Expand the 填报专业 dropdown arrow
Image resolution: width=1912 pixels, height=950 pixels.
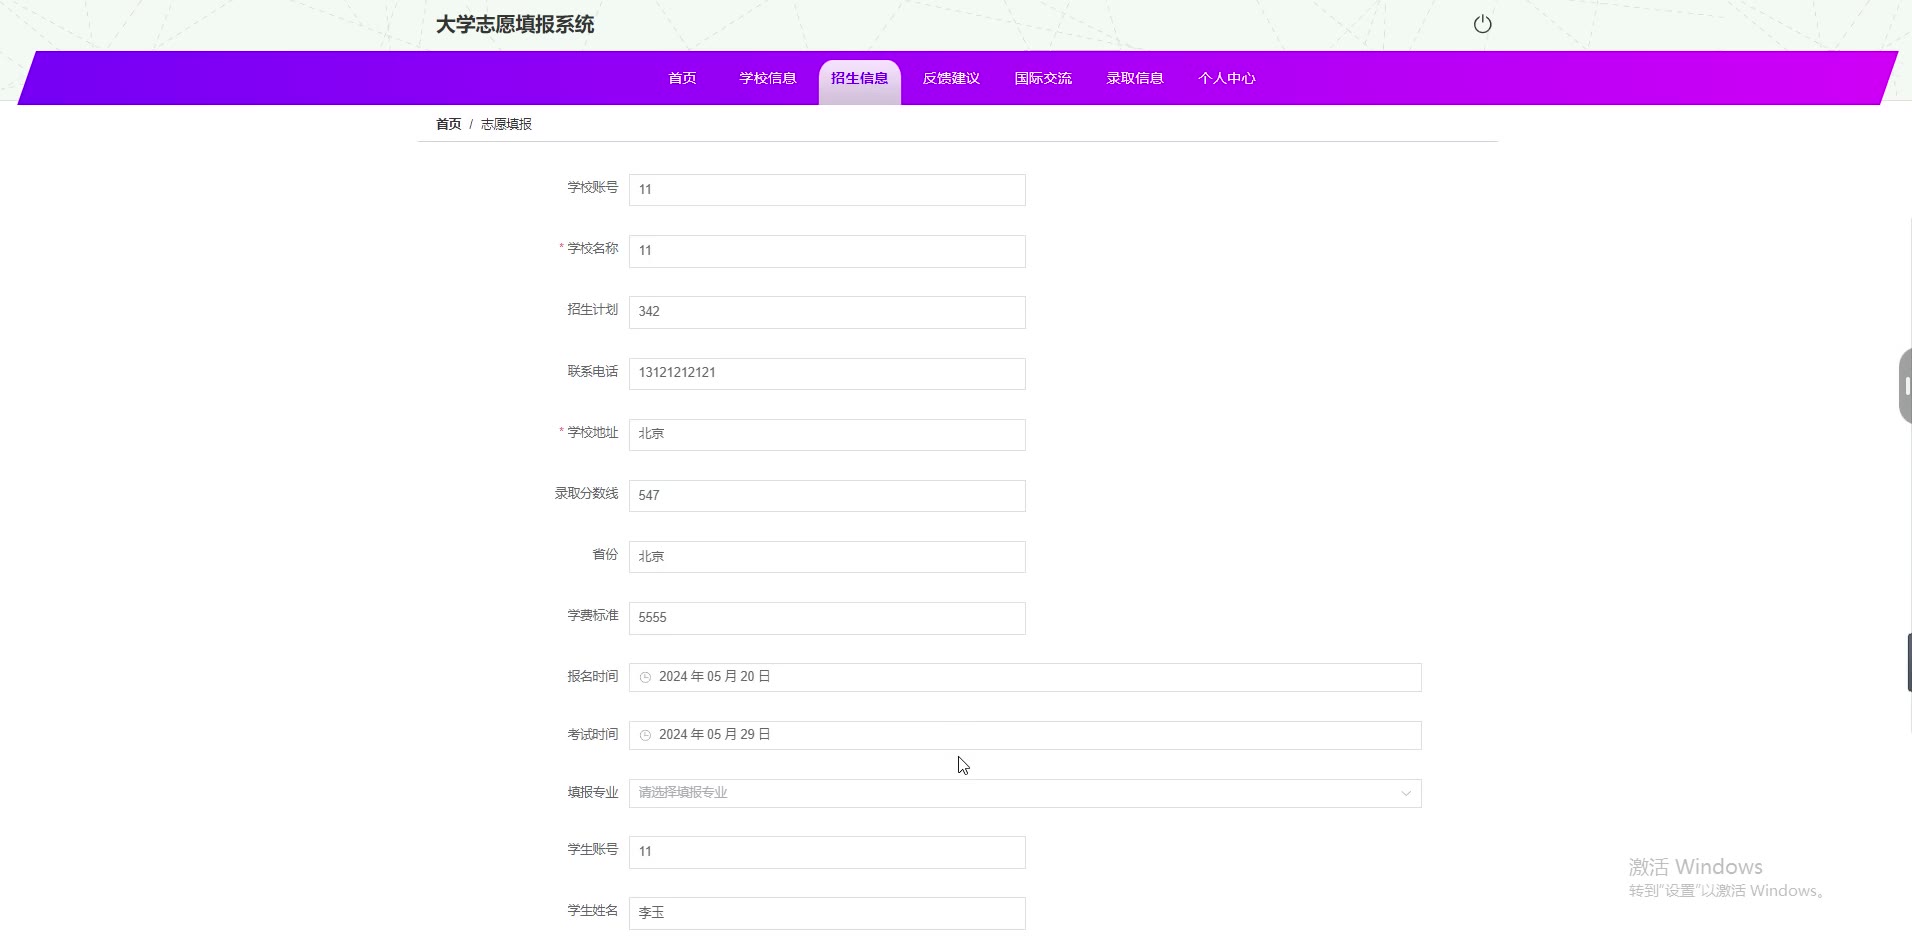point(1405,794)
